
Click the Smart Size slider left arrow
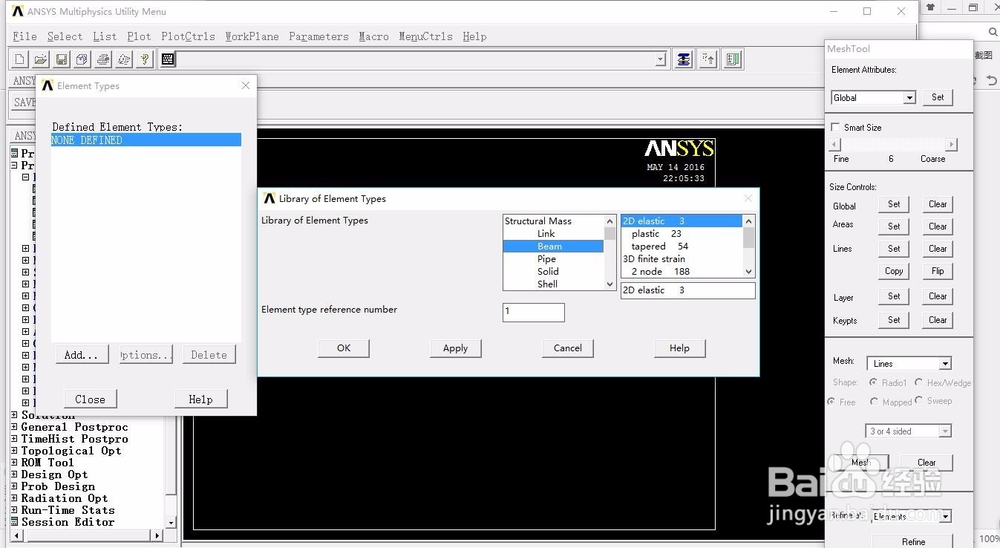click(x=835, y=144)
